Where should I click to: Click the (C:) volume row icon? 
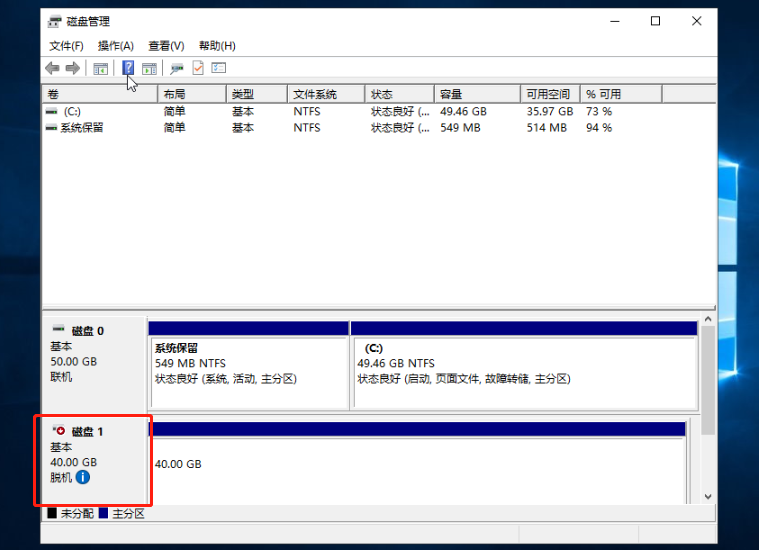pyautogui.click(x=51, y=111)
